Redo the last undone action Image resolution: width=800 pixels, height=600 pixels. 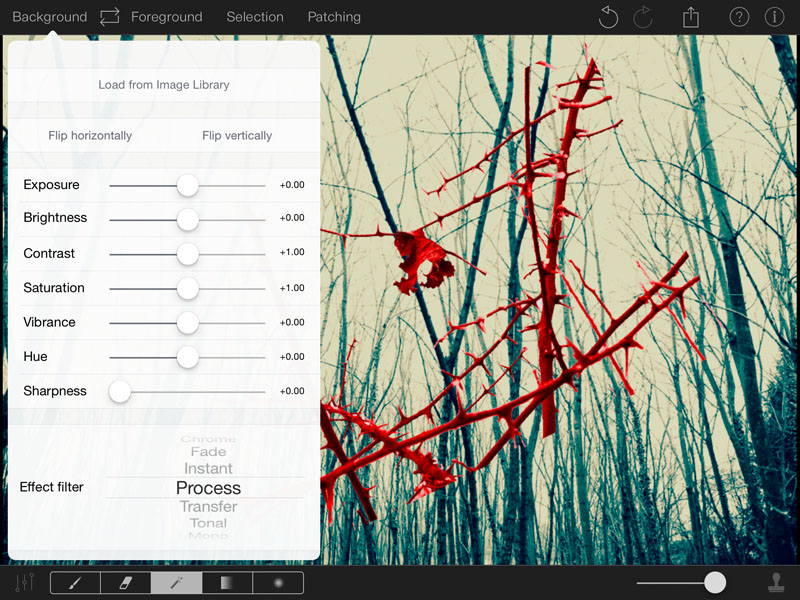pos(643,17)
